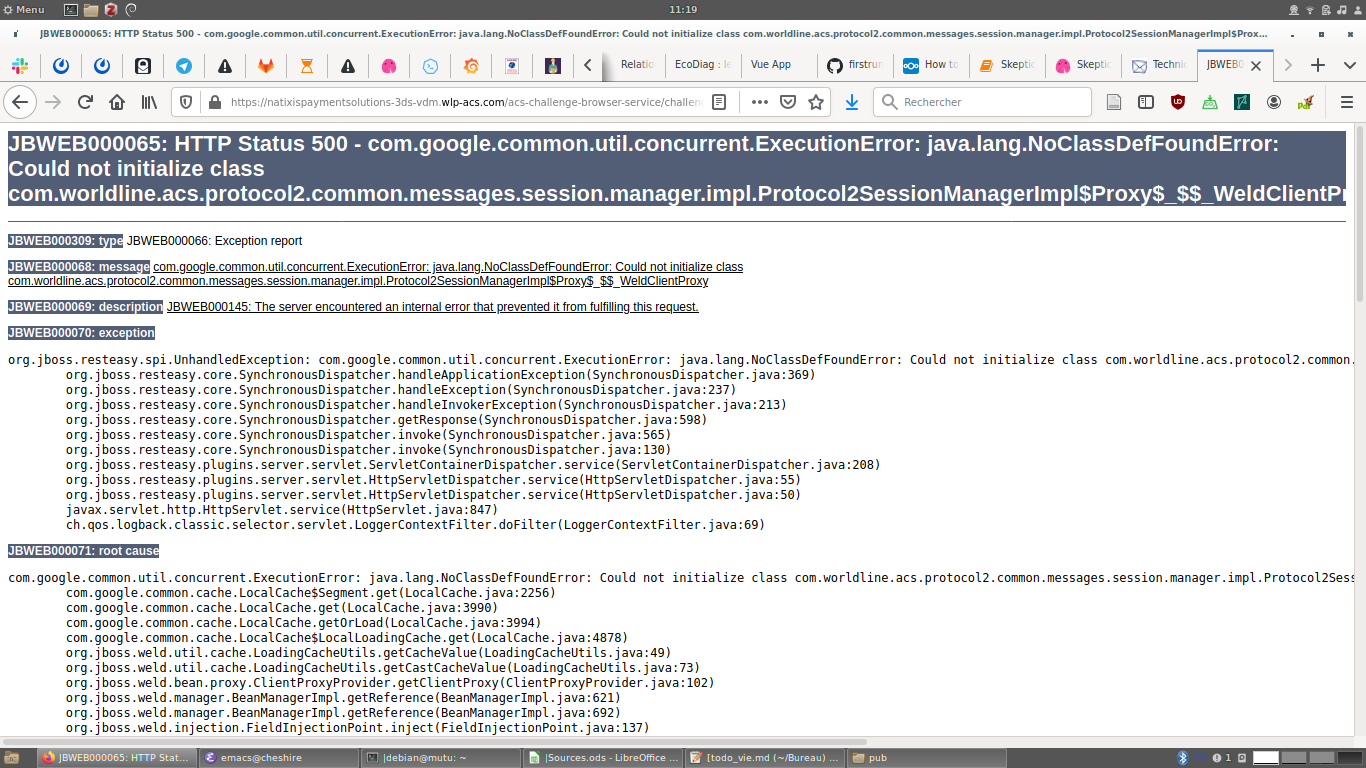Click the clock showing 11:19
1366x768 pixels.
[683, 9]
